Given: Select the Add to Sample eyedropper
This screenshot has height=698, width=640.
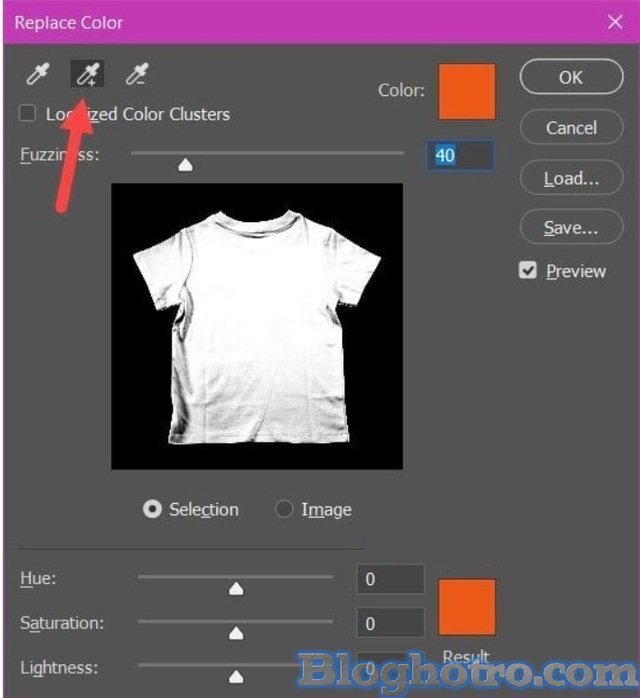Looking at the screenshot, I should (x=87, y=73).
